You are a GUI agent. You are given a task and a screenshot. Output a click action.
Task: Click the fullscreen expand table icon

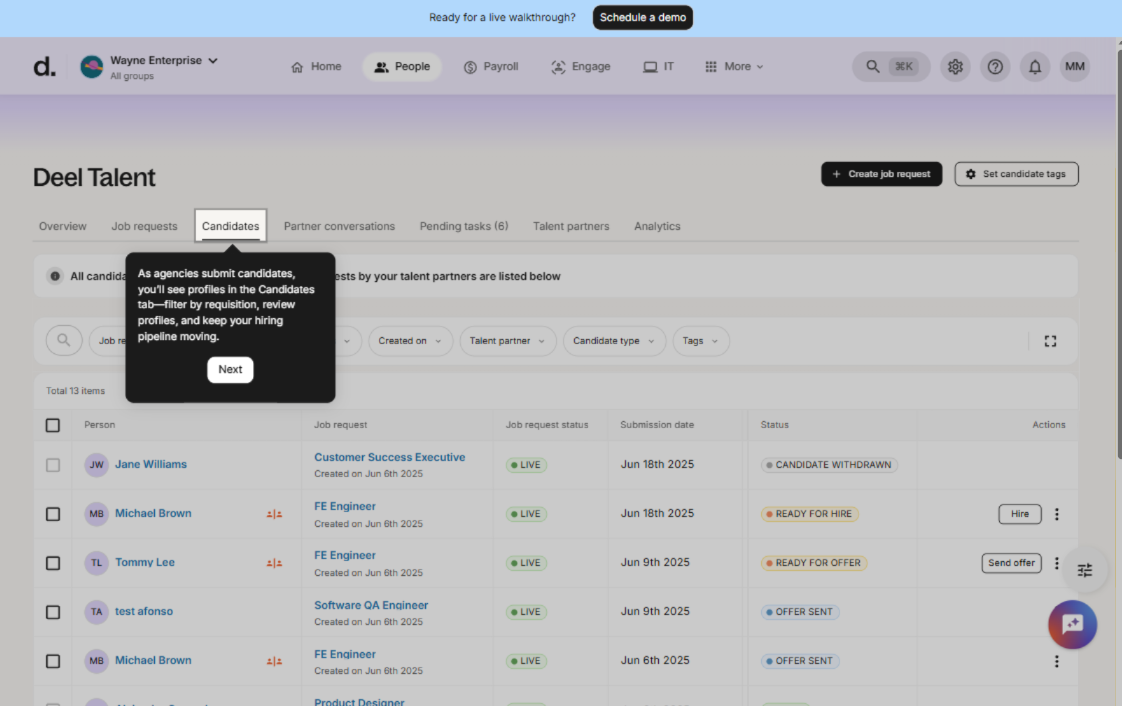tap(1050, 341)
